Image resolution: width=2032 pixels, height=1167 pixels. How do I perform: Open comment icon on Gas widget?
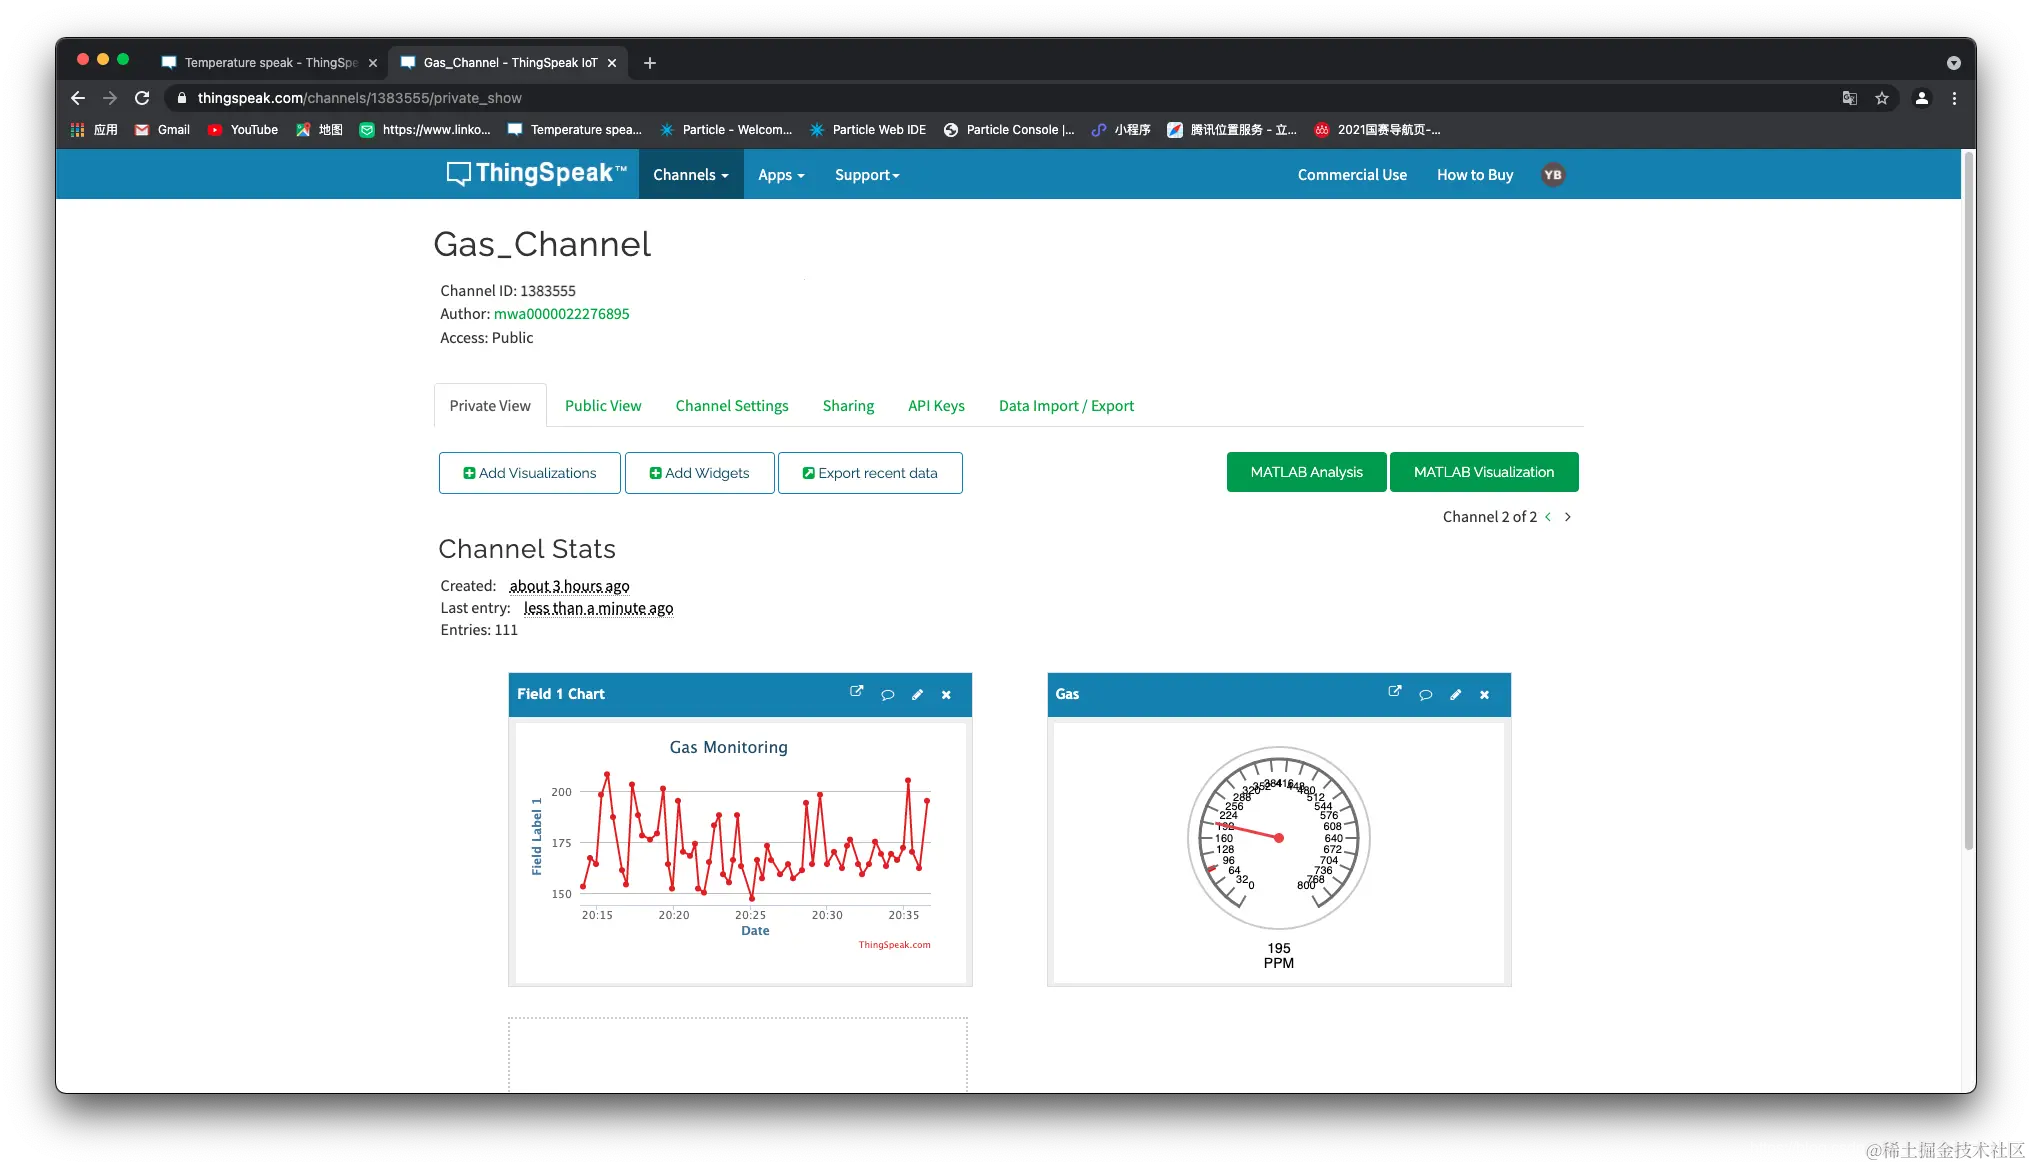[x=1426, y=695]
